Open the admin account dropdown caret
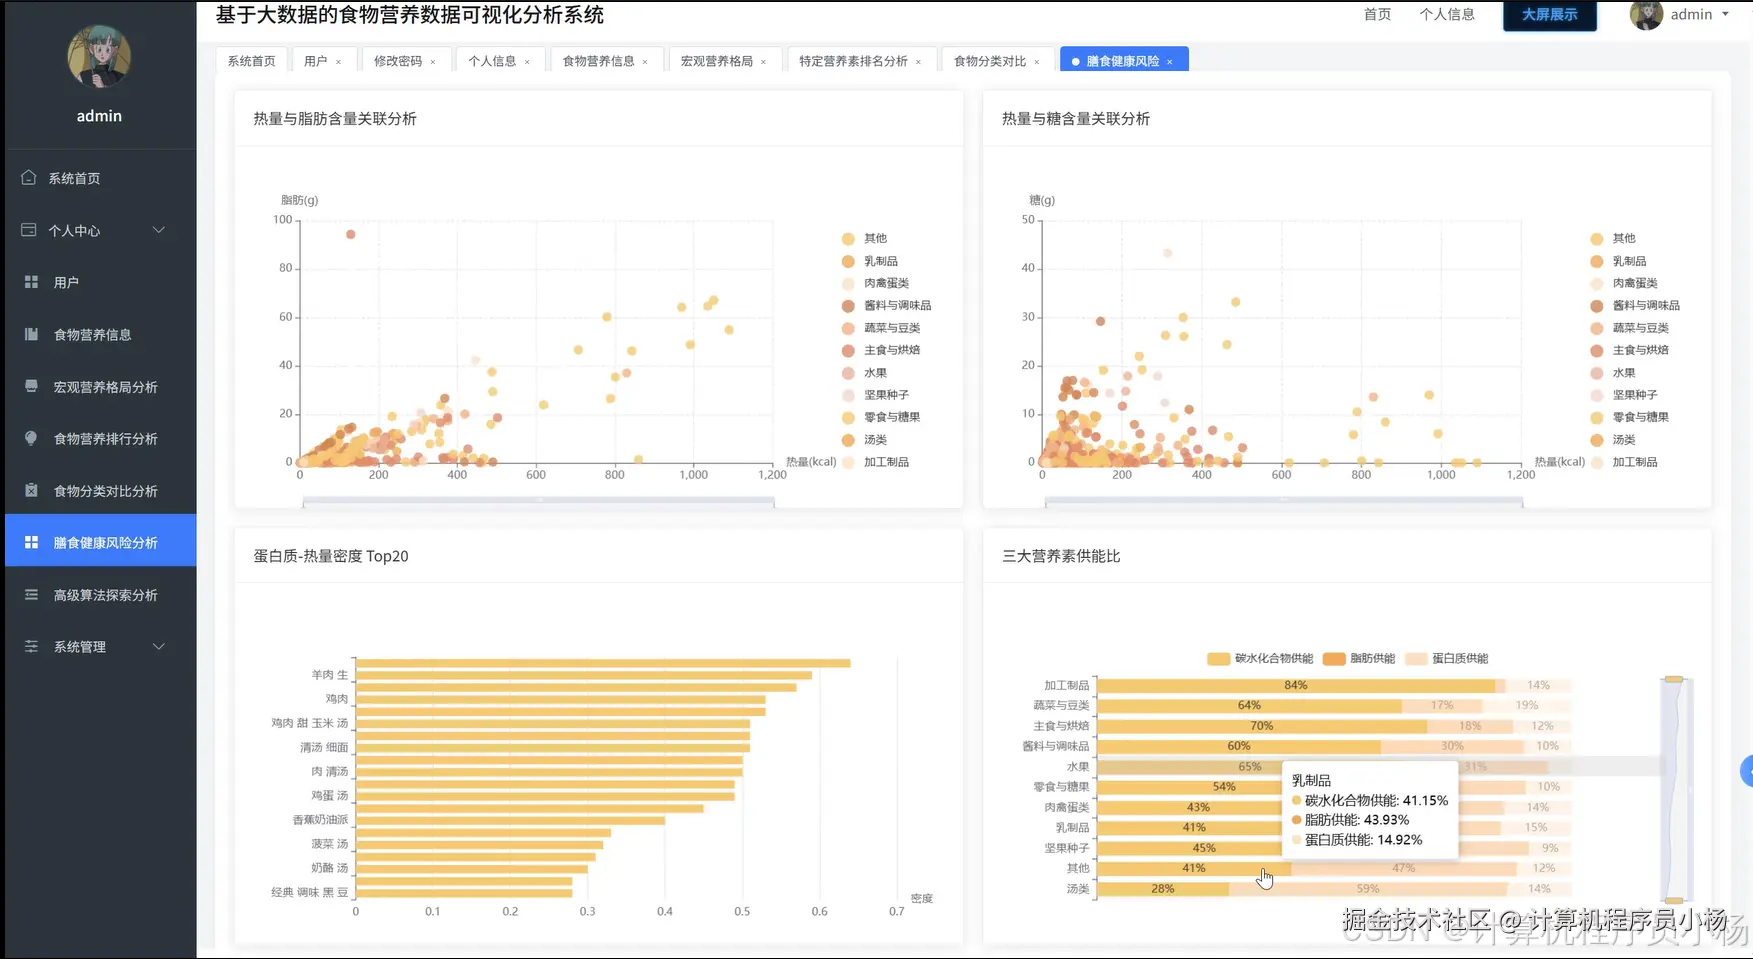The width and height of the screenshot is (1753, 959). pos(1725,14)
